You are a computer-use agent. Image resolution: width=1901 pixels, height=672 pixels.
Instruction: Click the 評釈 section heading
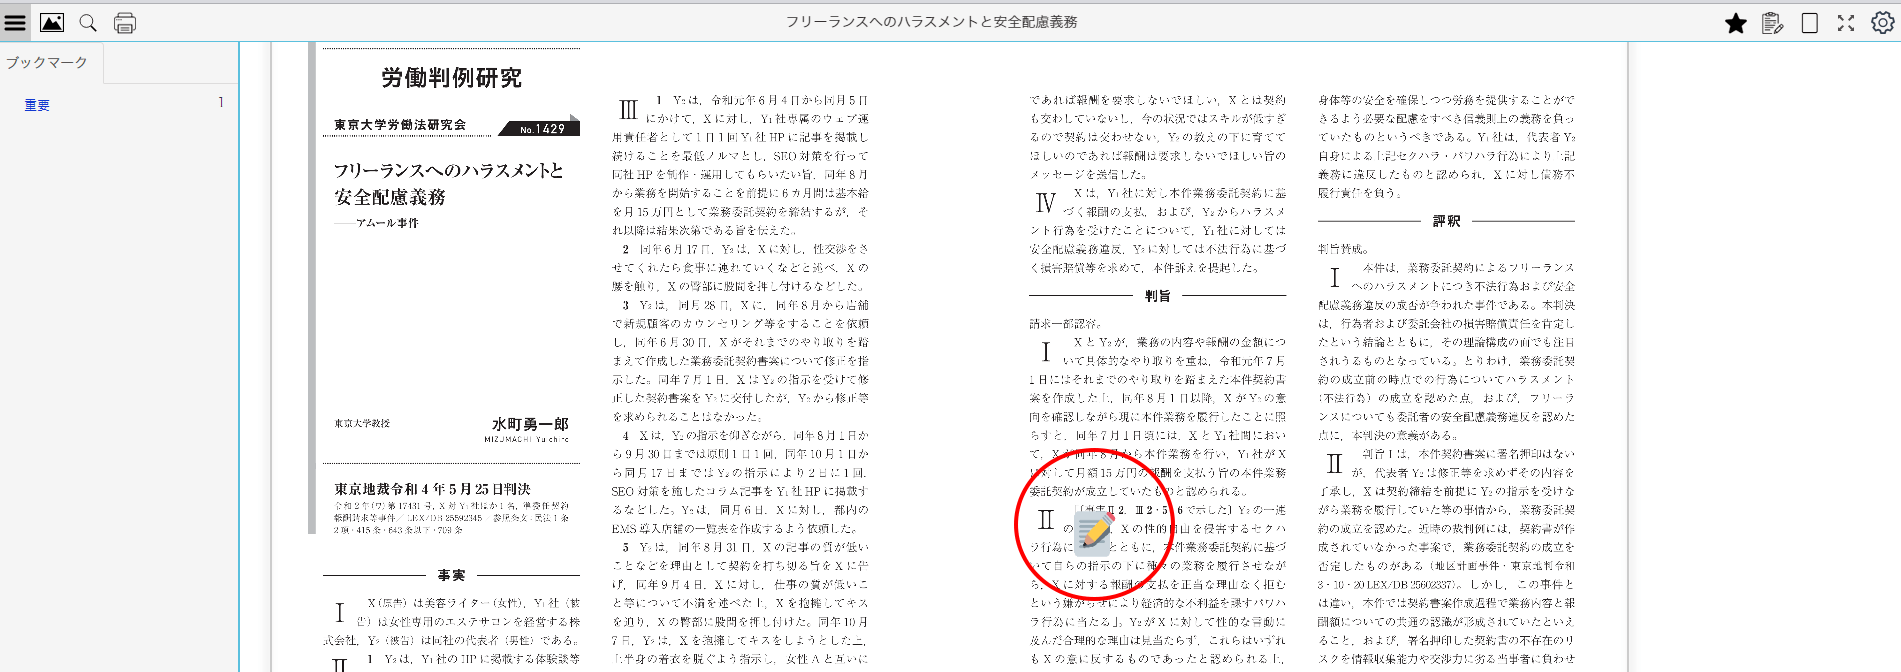[x=1446, y=221]
